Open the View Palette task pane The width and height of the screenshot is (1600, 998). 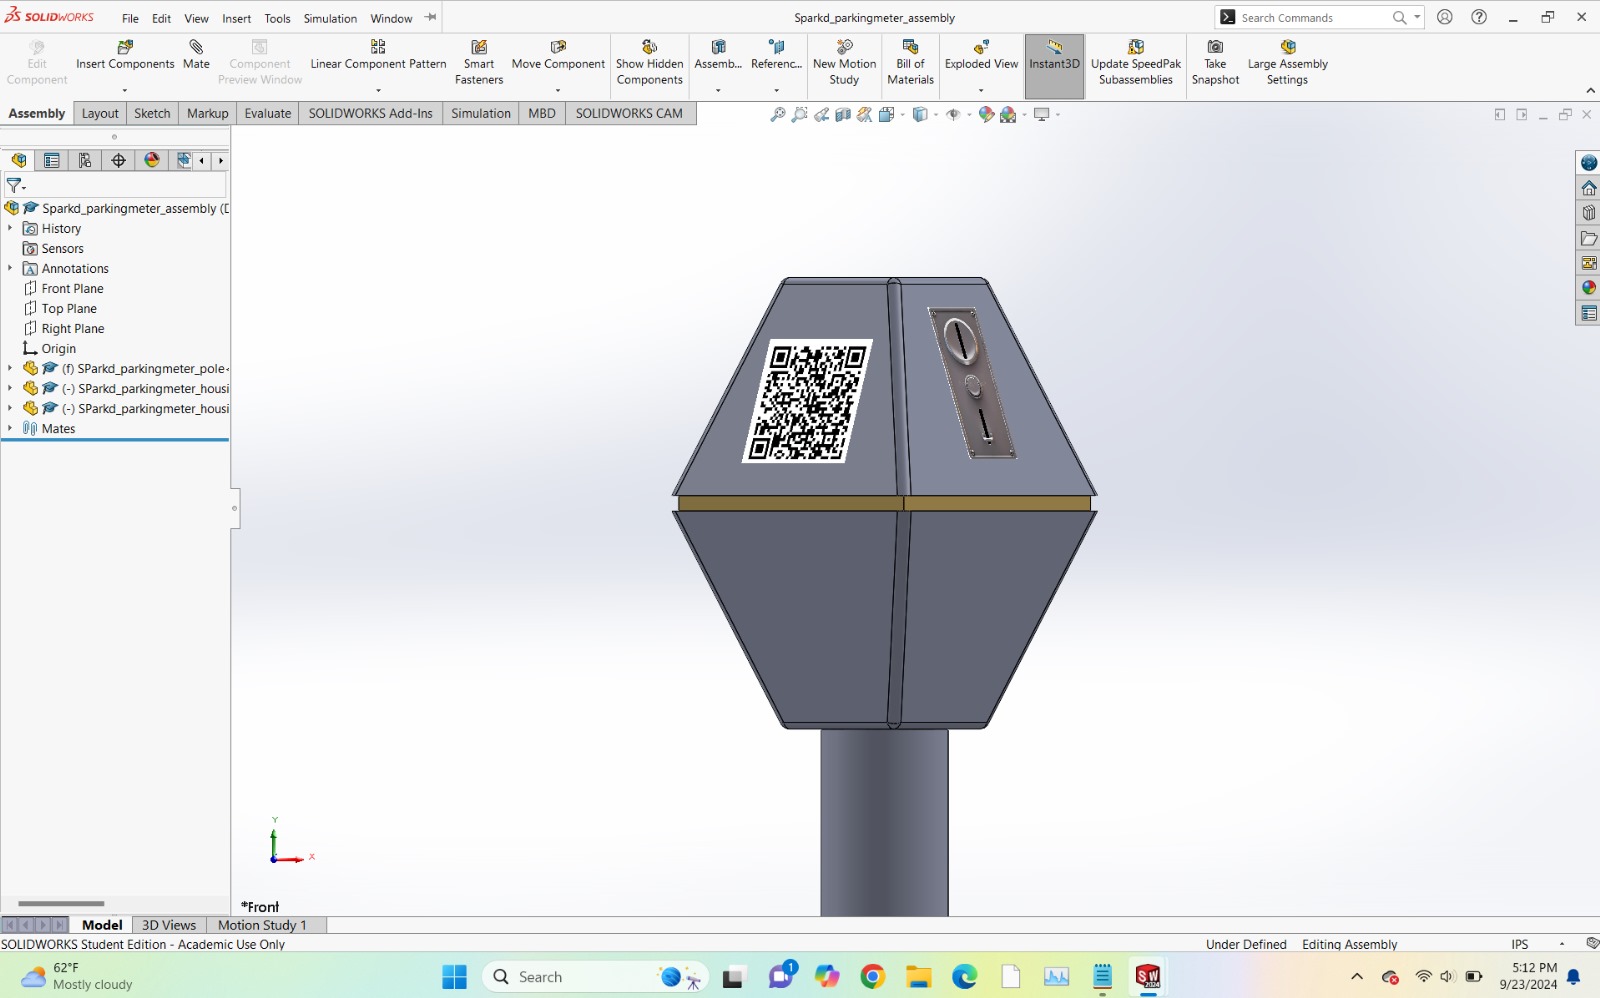pos(1588,263)
